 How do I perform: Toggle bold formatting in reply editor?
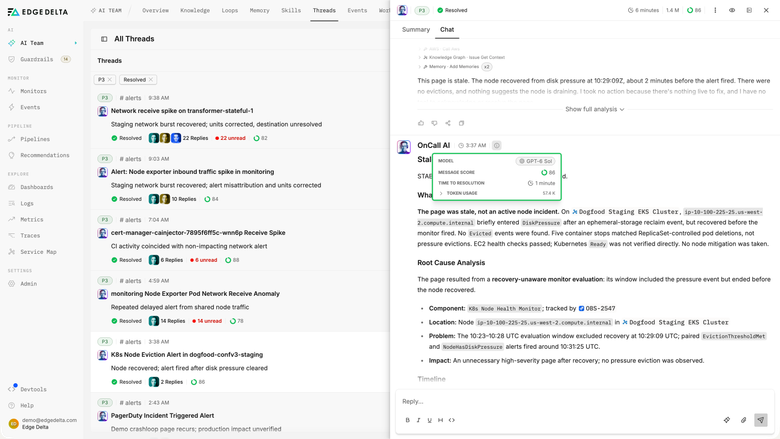tap(407, 420)
